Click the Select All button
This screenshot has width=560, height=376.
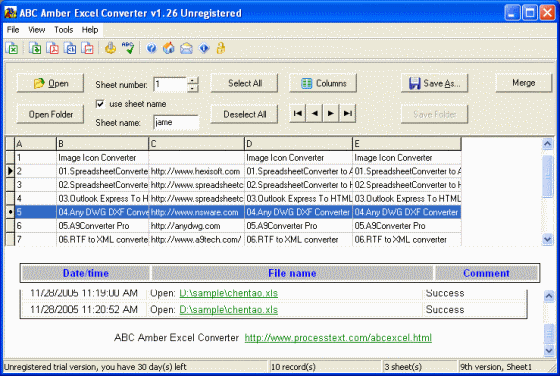click(x=244, y=83)
